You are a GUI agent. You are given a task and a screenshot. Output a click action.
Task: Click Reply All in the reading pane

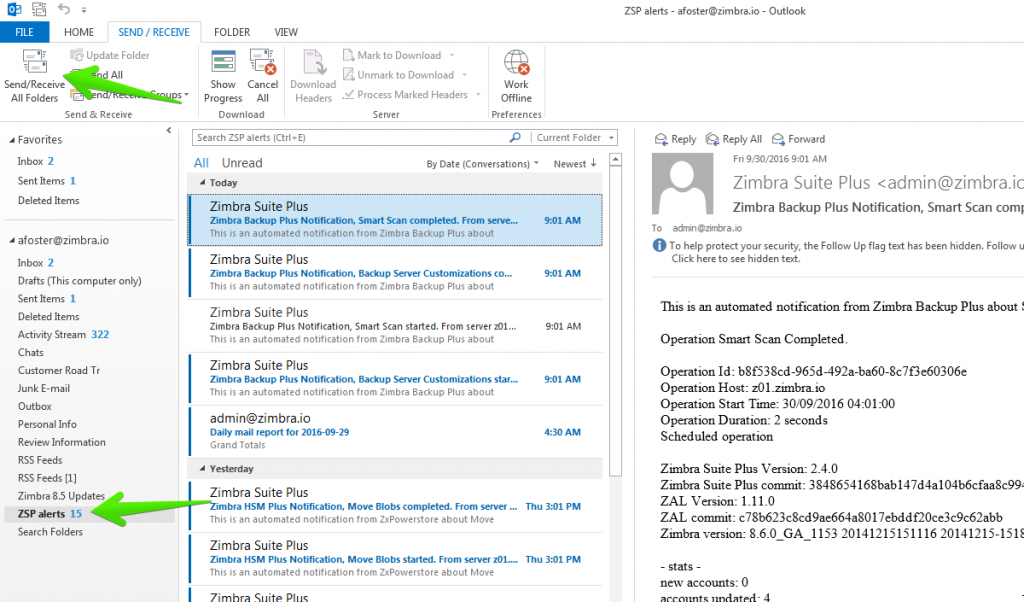[734, 139]
